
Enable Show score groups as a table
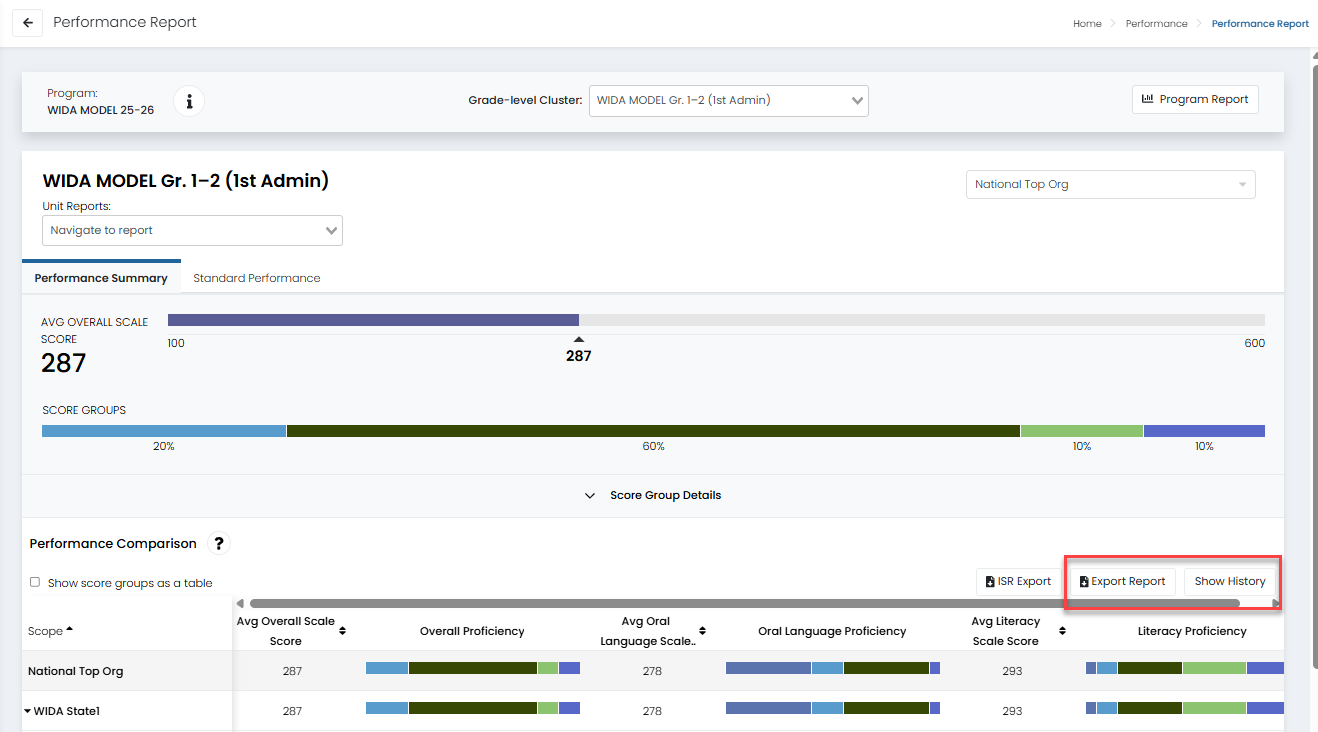[35, 583]
